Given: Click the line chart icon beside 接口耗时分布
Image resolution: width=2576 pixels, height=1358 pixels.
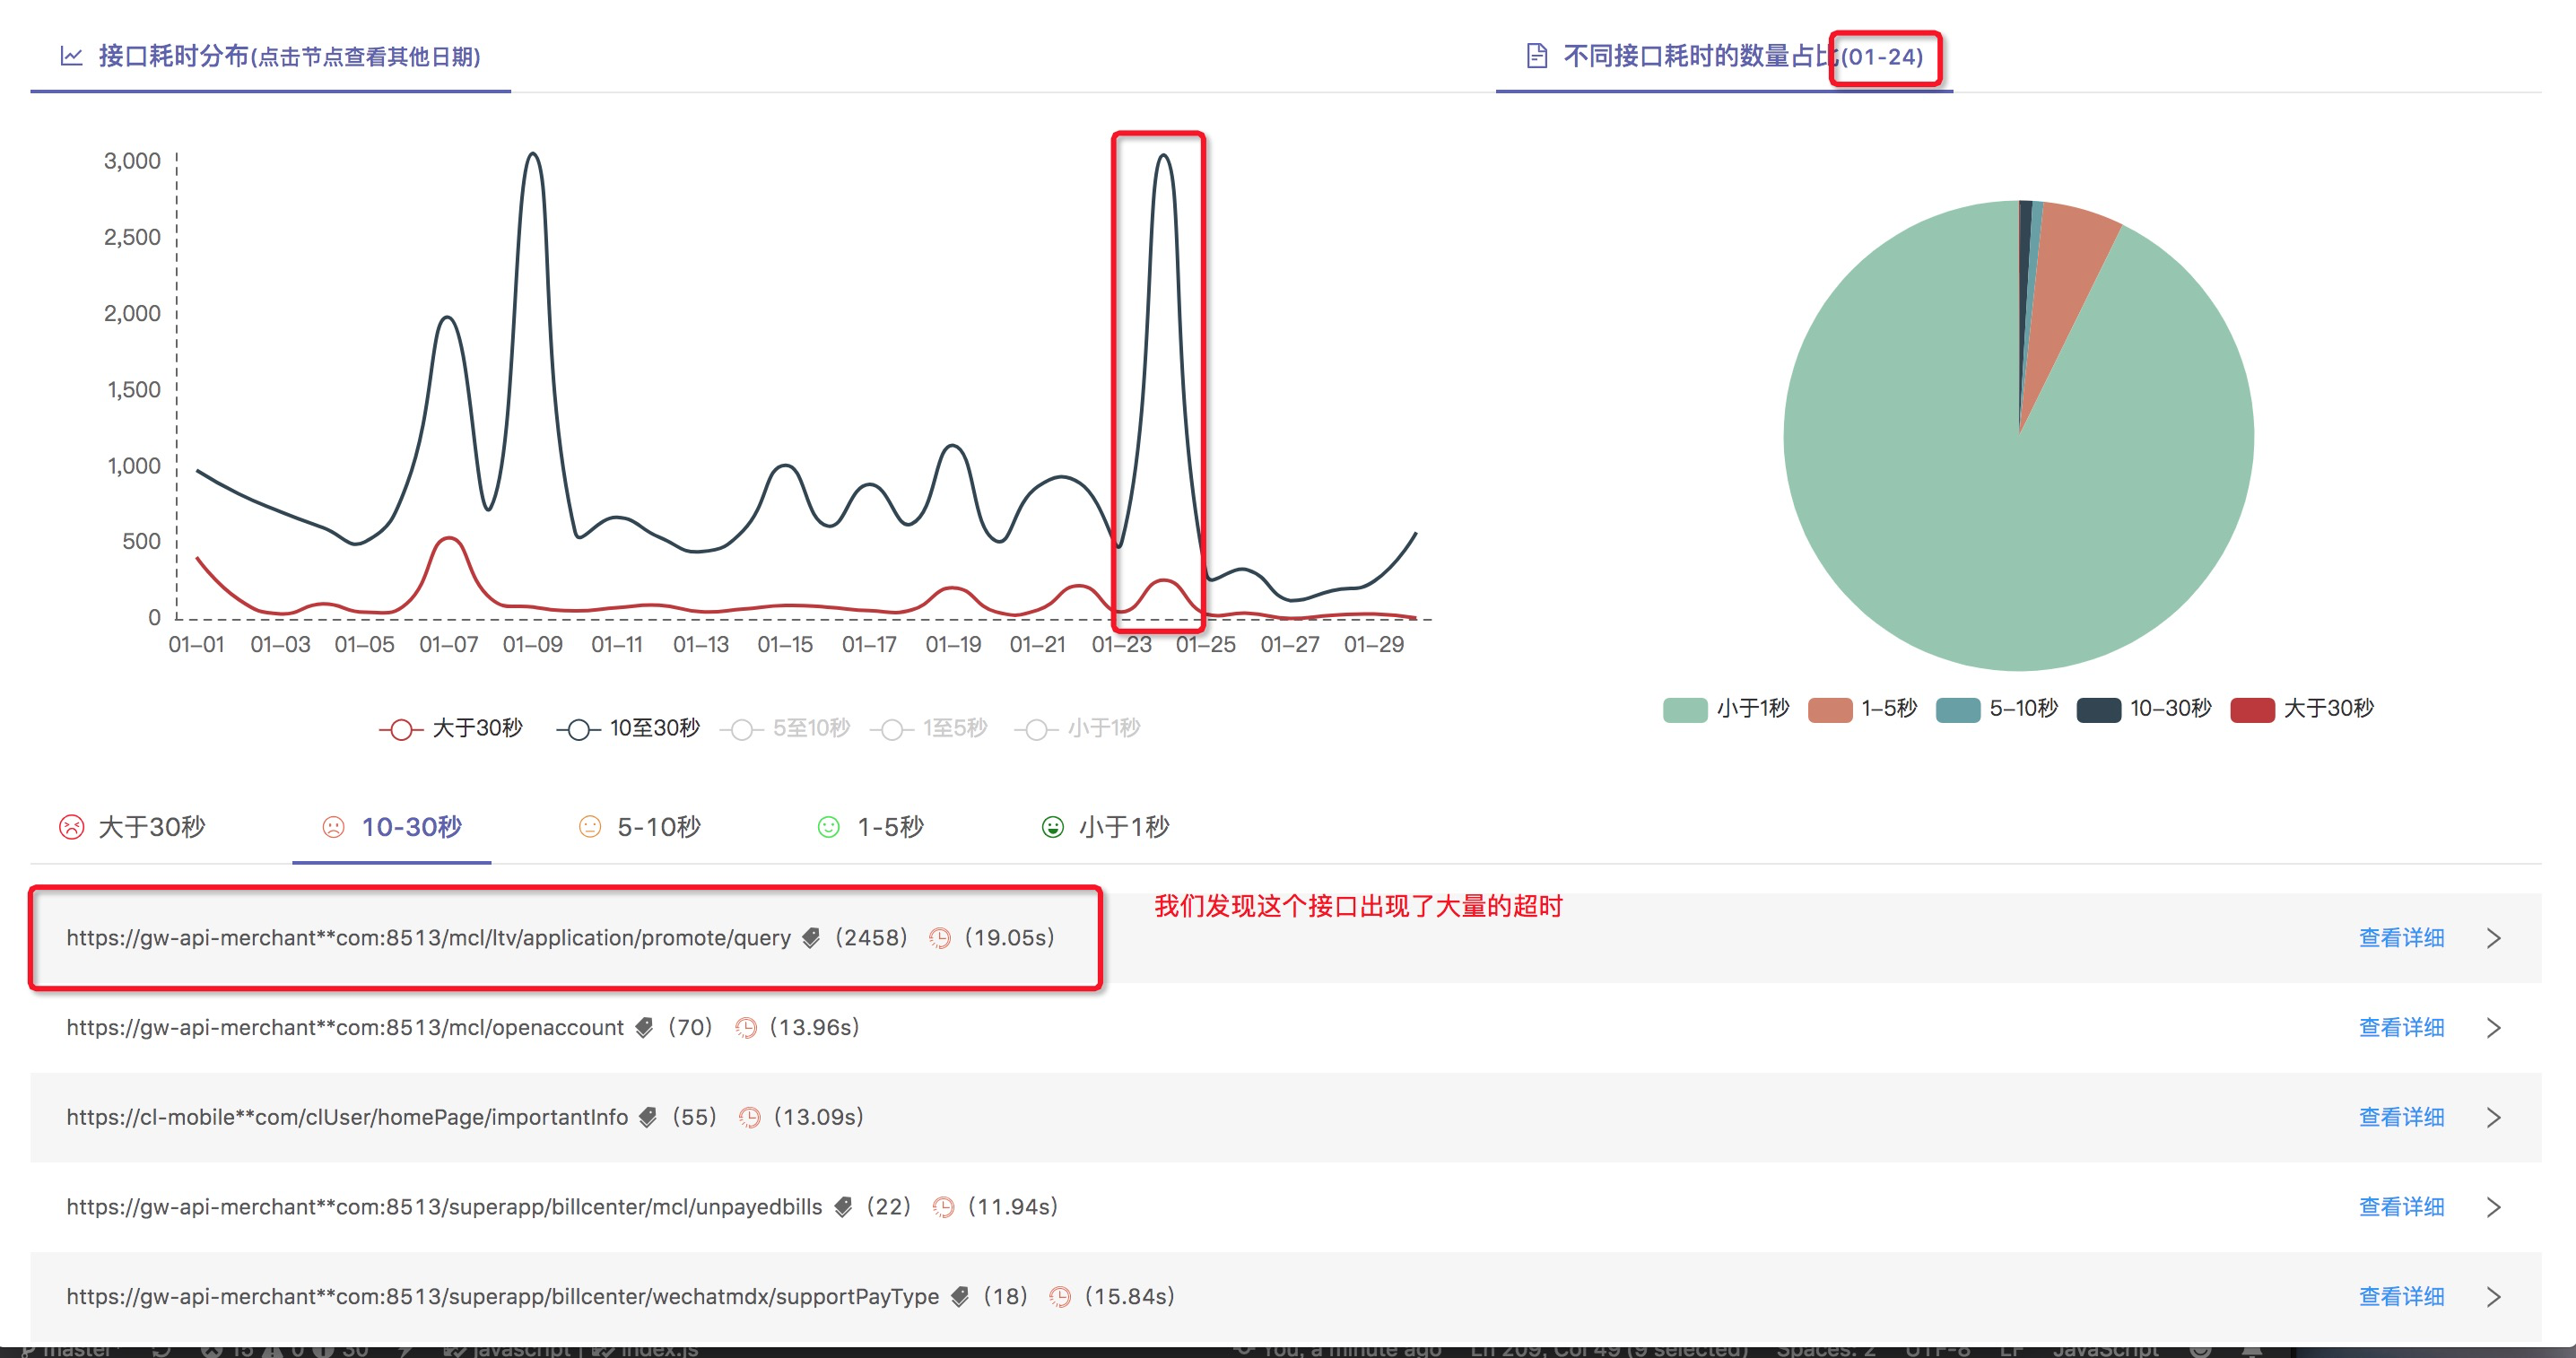Looking at the screenshot, I should pos(71,56).
